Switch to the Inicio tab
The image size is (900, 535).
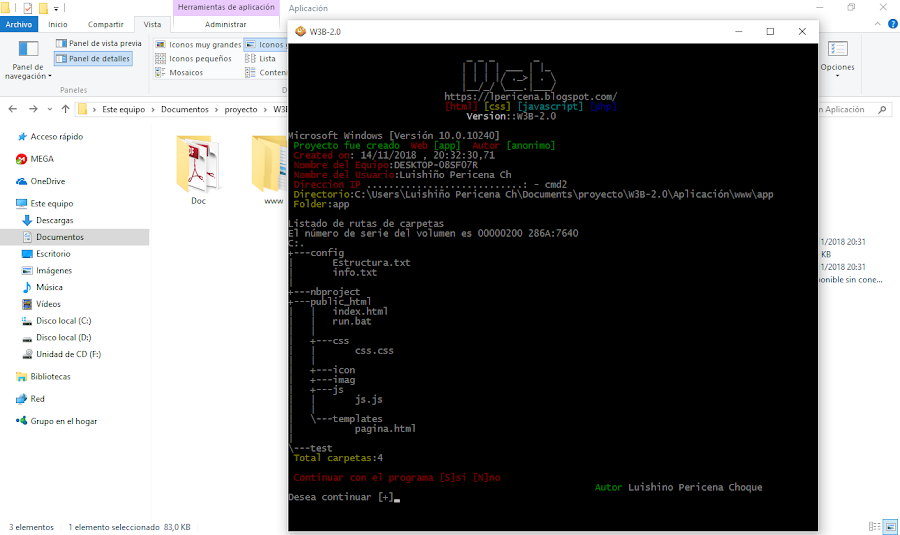coord(57,25)
